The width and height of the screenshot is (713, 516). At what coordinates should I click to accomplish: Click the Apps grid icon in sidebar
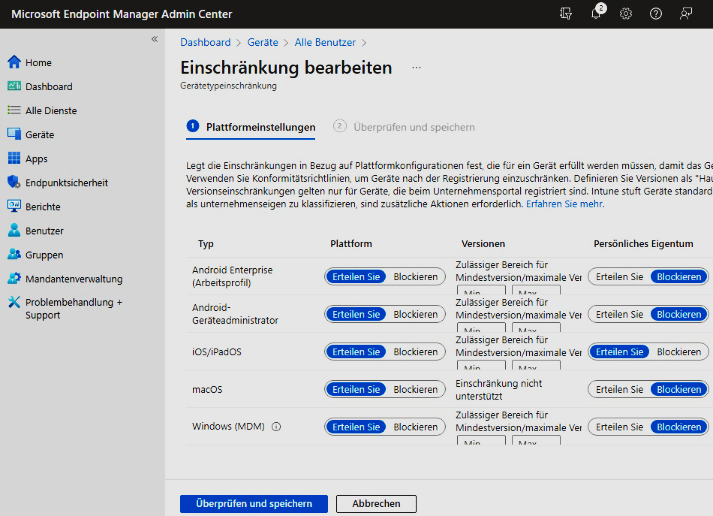tap(14, 159)
